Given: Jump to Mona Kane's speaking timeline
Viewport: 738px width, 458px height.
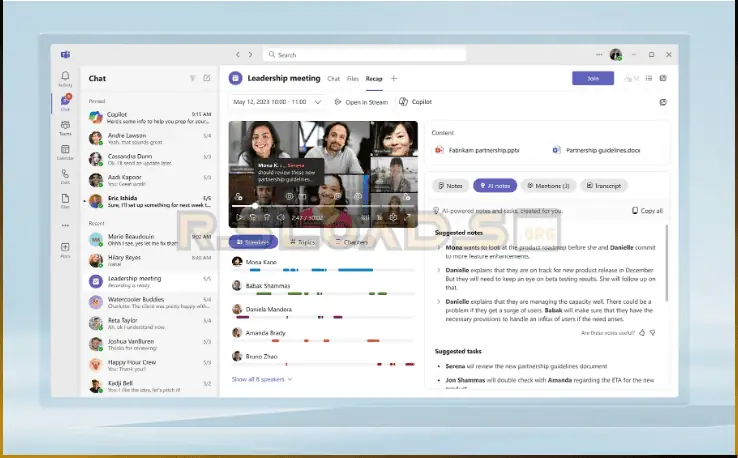Looking at the screenshot, I should pyautogui.click(x=323, y=270).
